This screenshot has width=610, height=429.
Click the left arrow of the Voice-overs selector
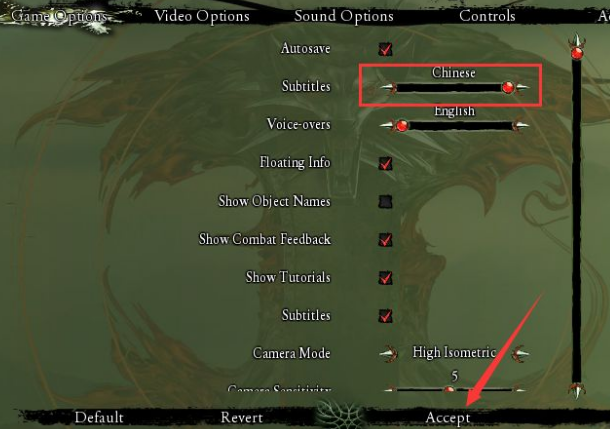click(387, 125)
